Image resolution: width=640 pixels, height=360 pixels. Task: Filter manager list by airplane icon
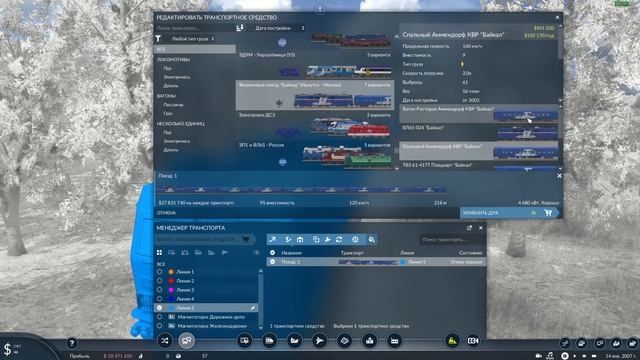coord(224,253)
